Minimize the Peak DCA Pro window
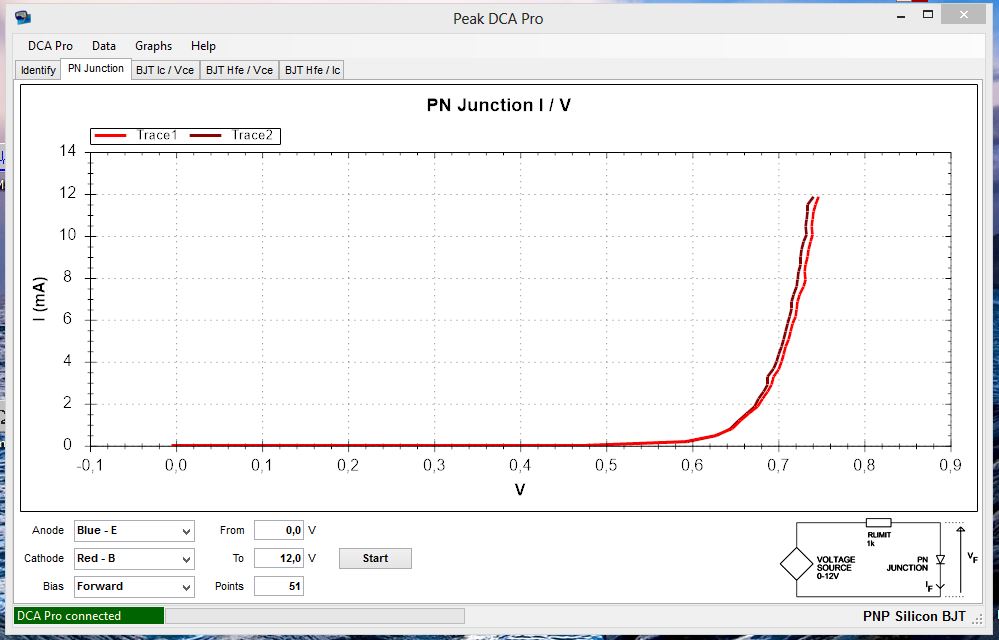 click(x=901, y=16)
